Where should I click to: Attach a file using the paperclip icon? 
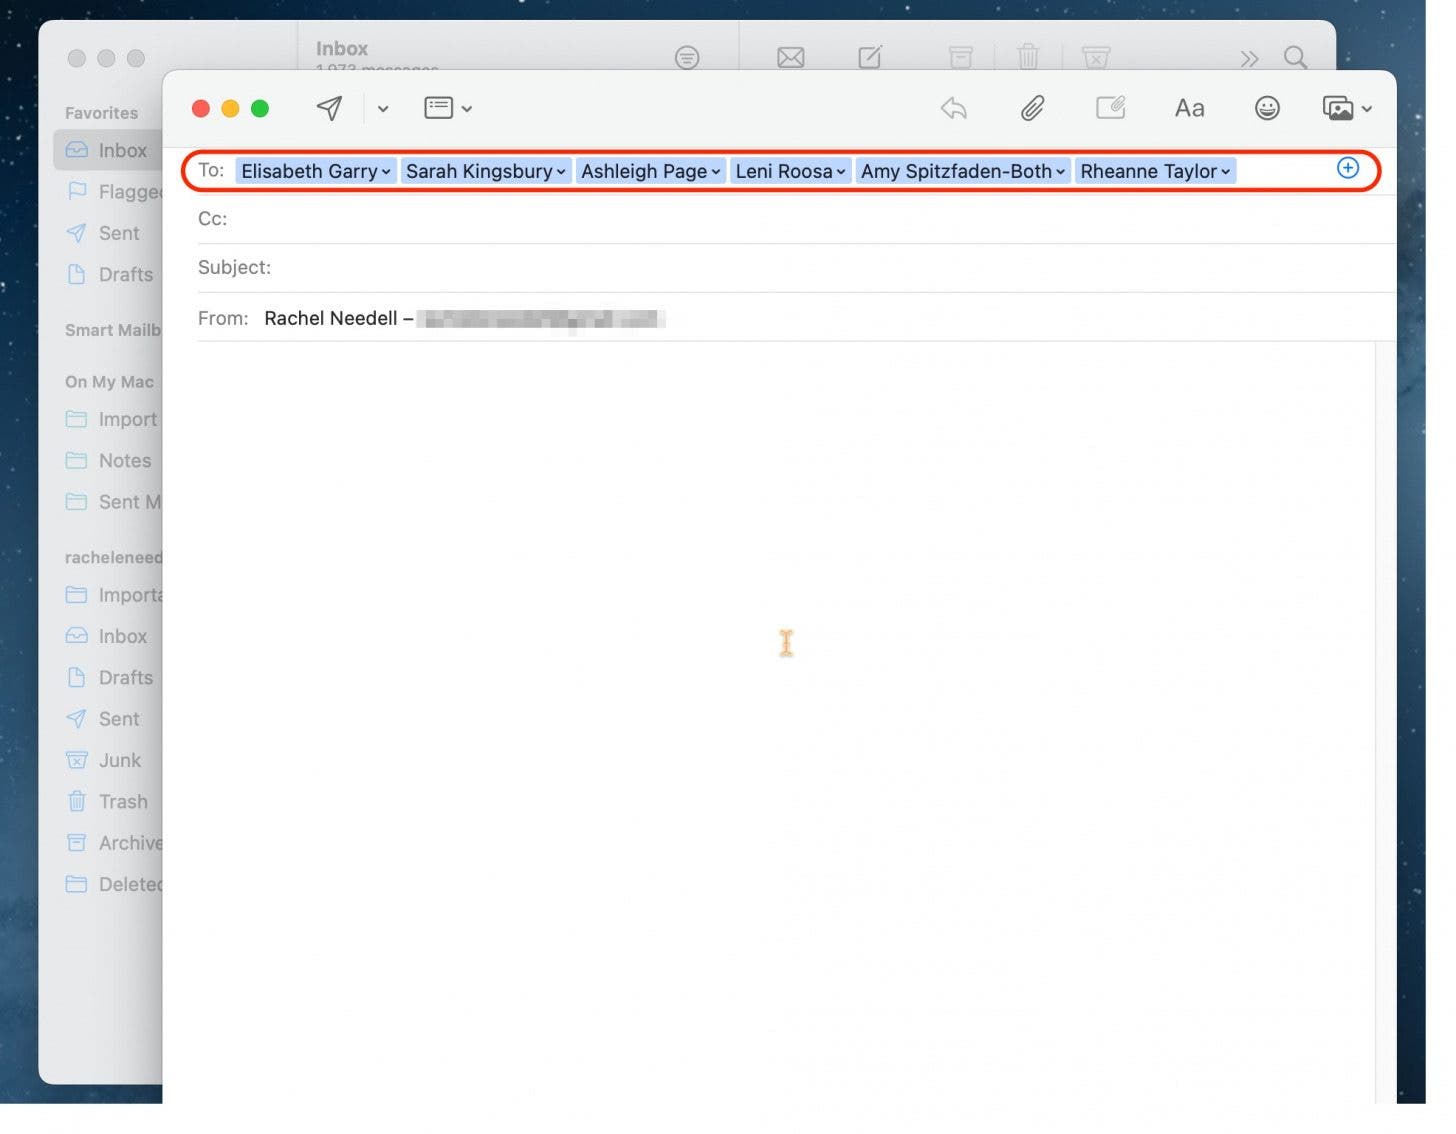point(1032,108)
